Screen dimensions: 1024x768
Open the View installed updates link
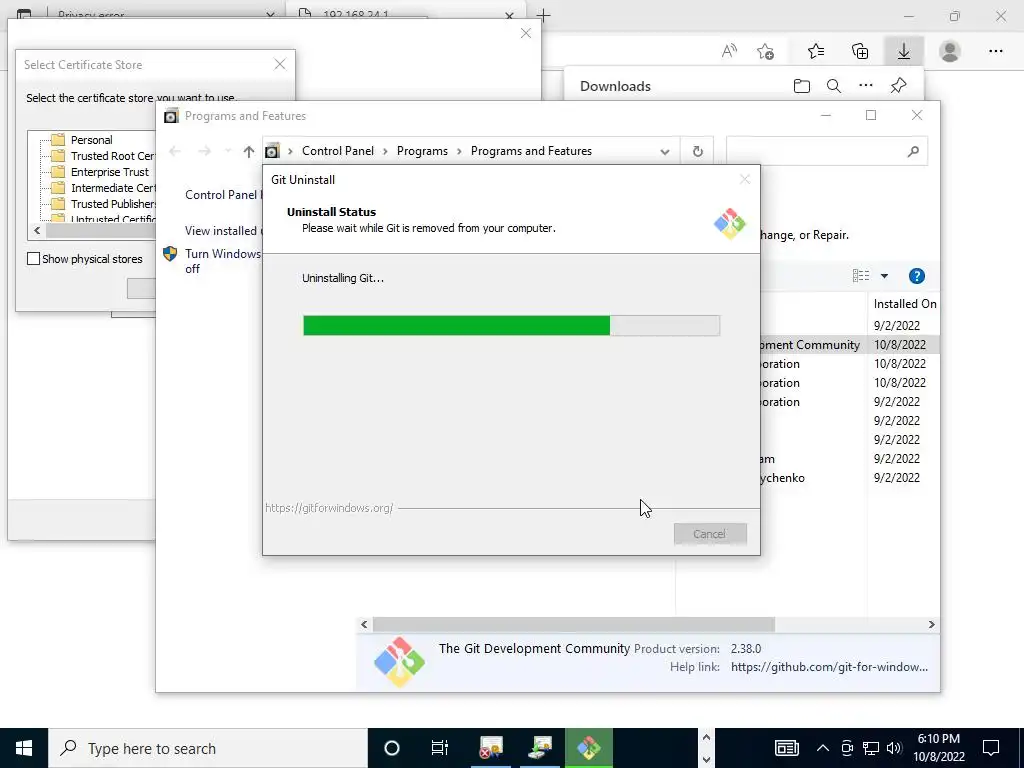point(223,231)
